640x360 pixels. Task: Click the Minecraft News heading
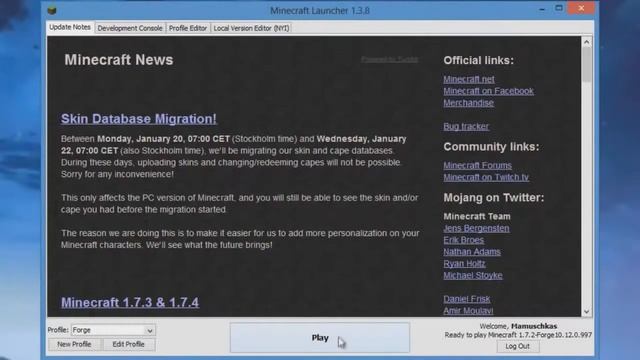tap(119, 60)
